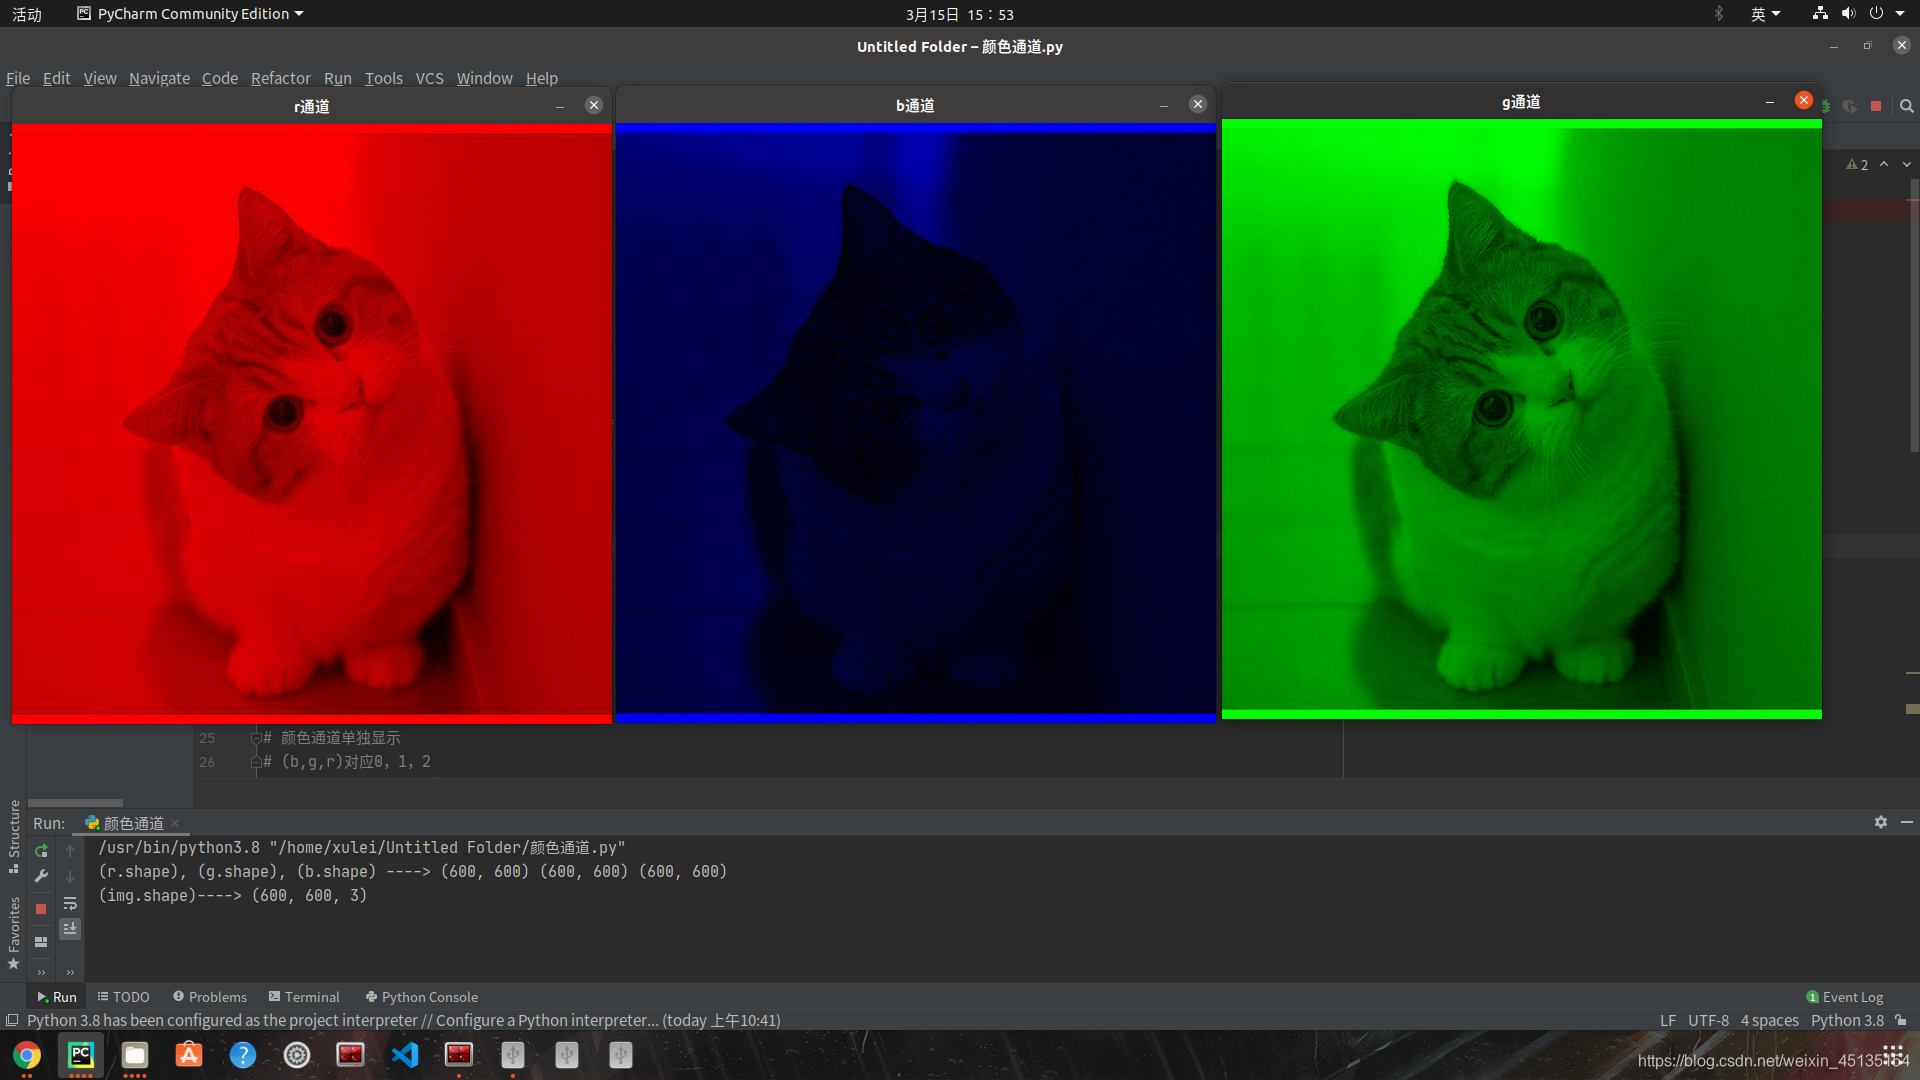This screenshot has height=1080, width=1920.
Task: Toggle read-only lock icon in status bar
Action: [1901, 1020]
